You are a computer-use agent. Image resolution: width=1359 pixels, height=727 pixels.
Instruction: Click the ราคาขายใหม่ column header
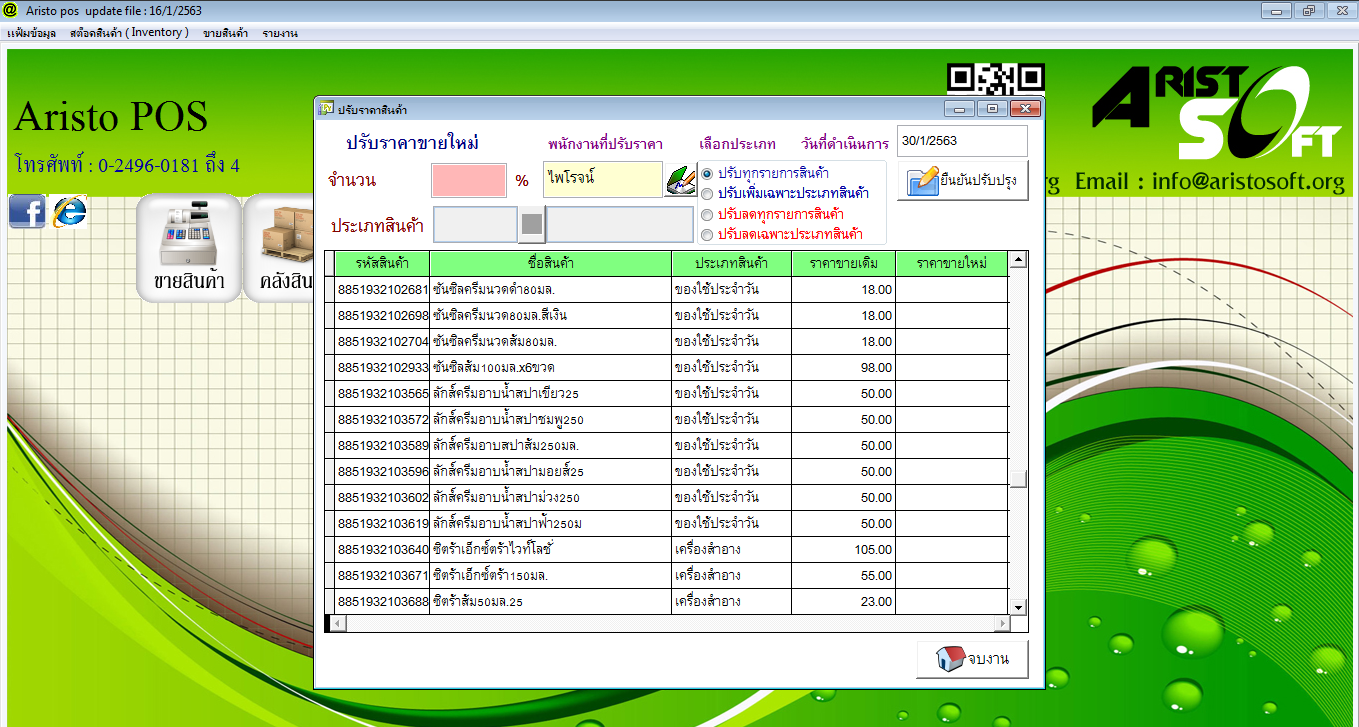[x=951, y=264]
